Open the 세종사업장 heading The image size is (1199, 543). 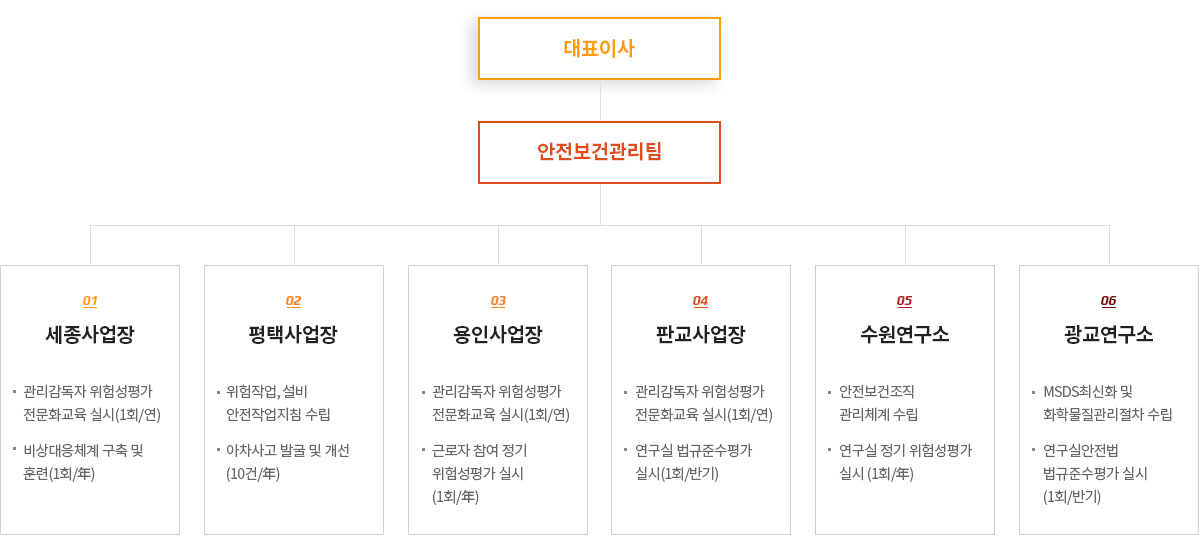pos(90,335)
